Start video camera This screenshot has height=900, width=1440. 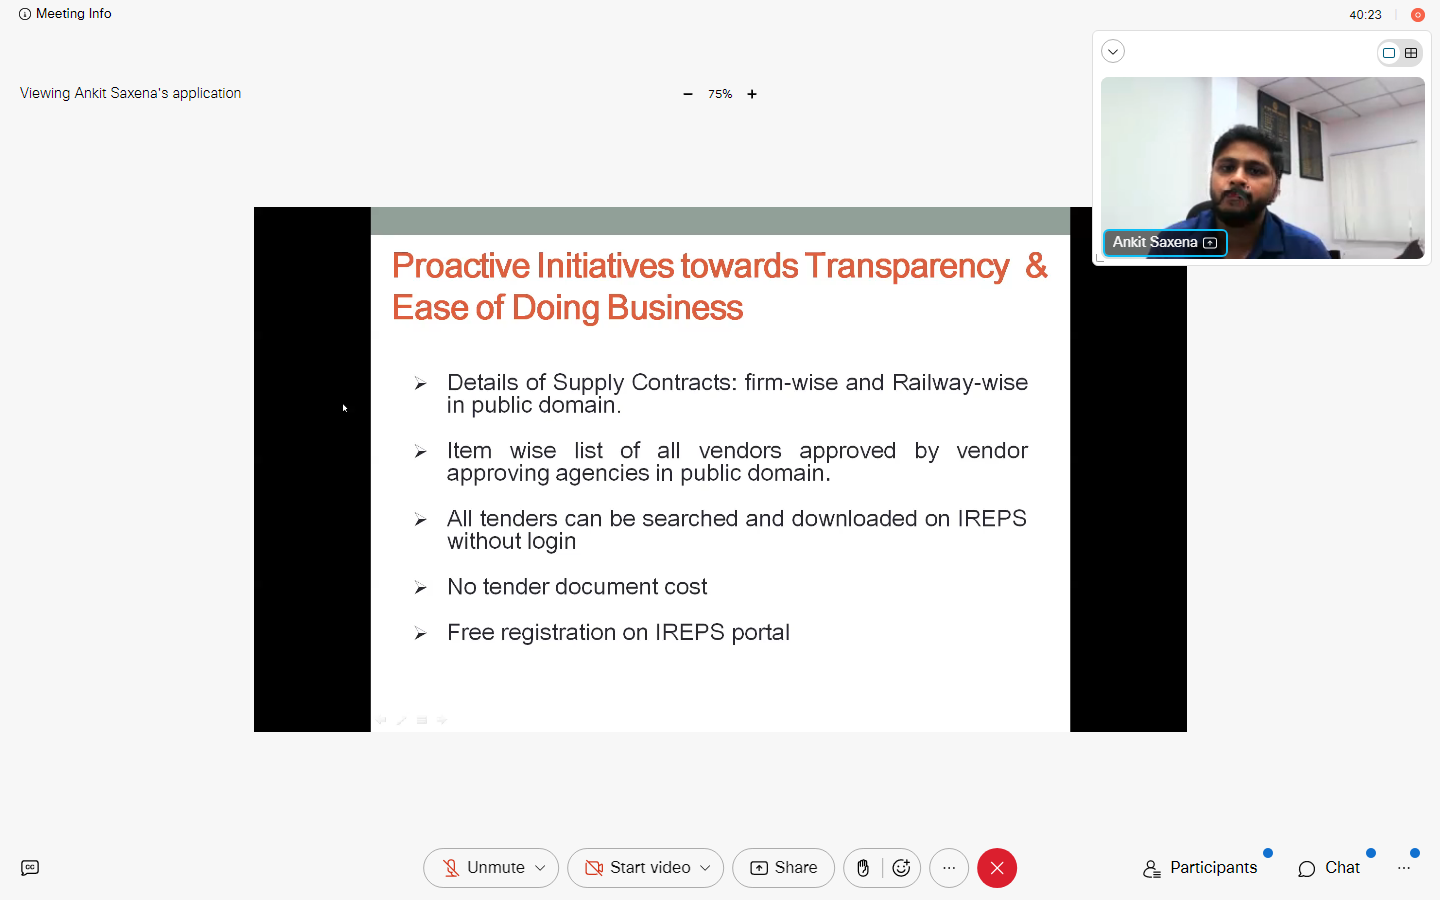coord(638,868)
